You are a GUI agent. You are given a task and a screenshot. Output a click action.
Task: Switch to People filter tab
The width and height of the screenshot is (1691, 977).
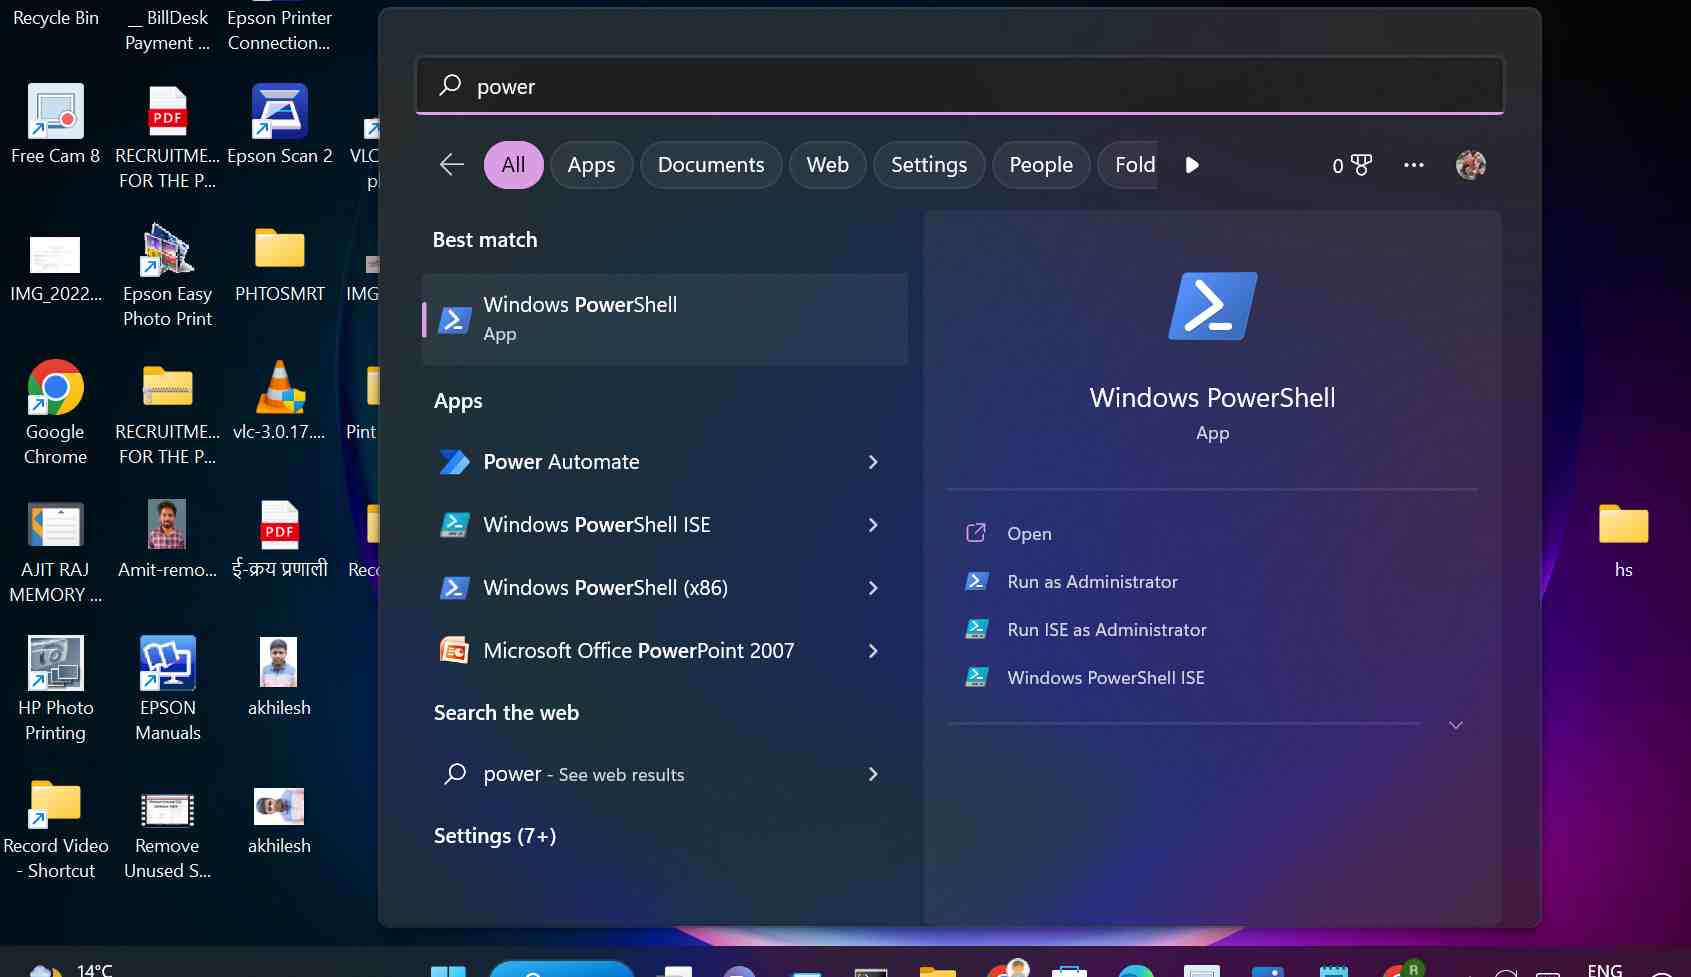[1041, 165]
